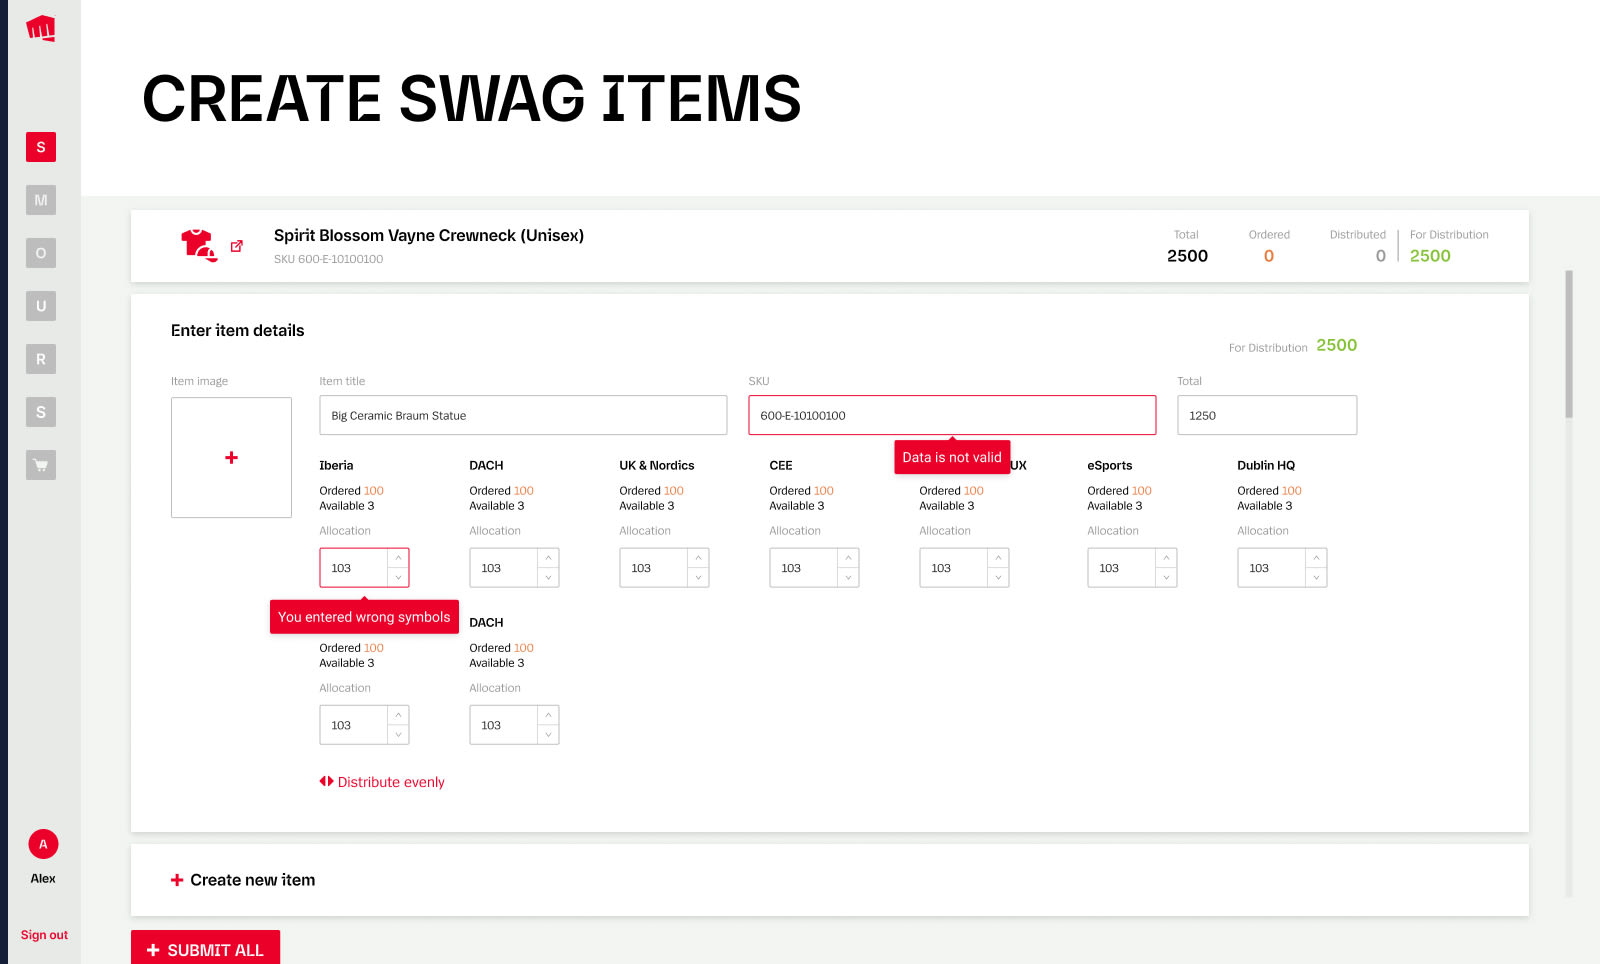The width and height of the screenshot is (1600, 964).
Task: Click Available 3 under eSports
Action: (1115, 506)
